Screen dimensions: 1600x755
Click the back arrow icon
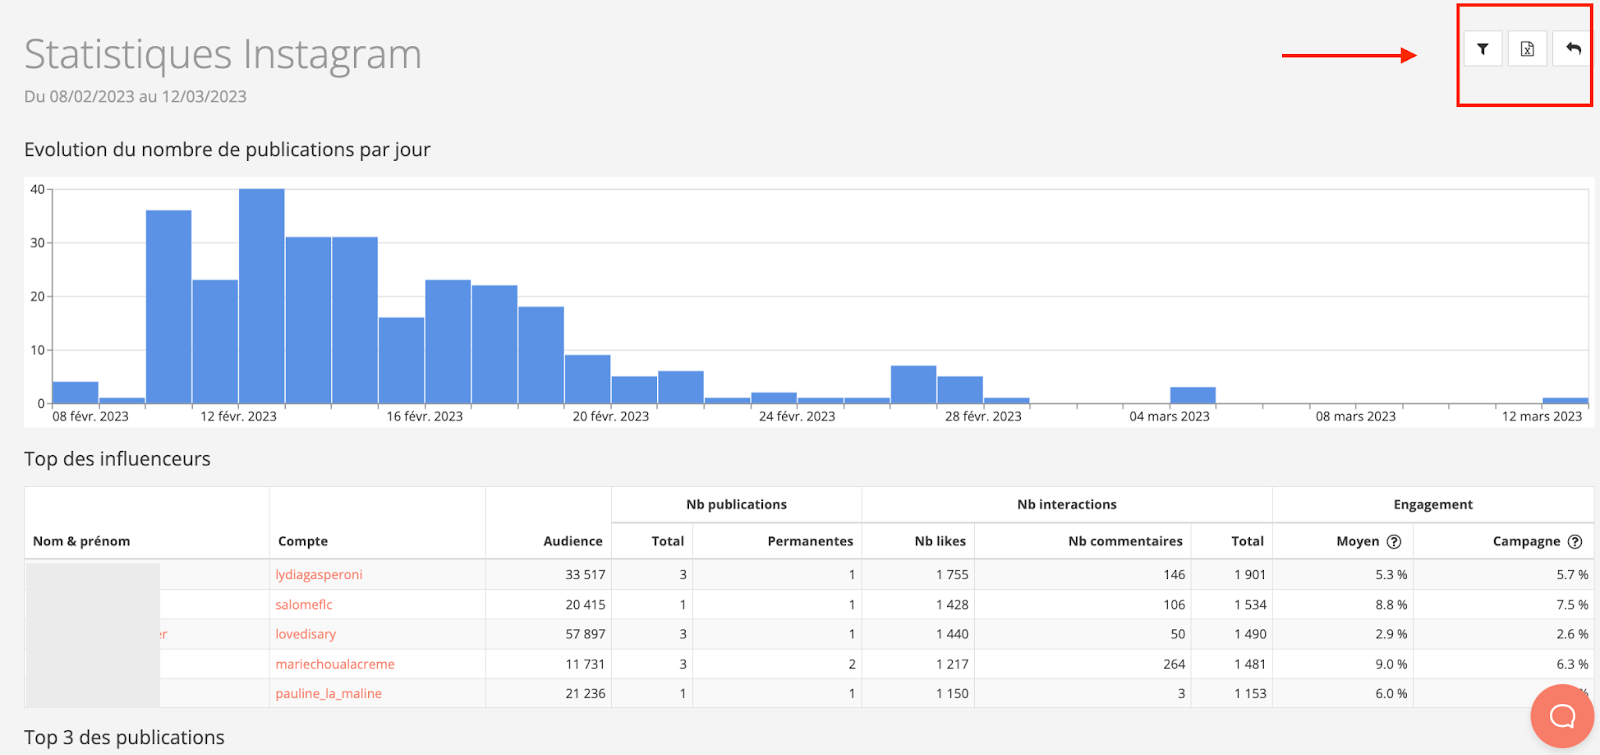pos(1573,49)
